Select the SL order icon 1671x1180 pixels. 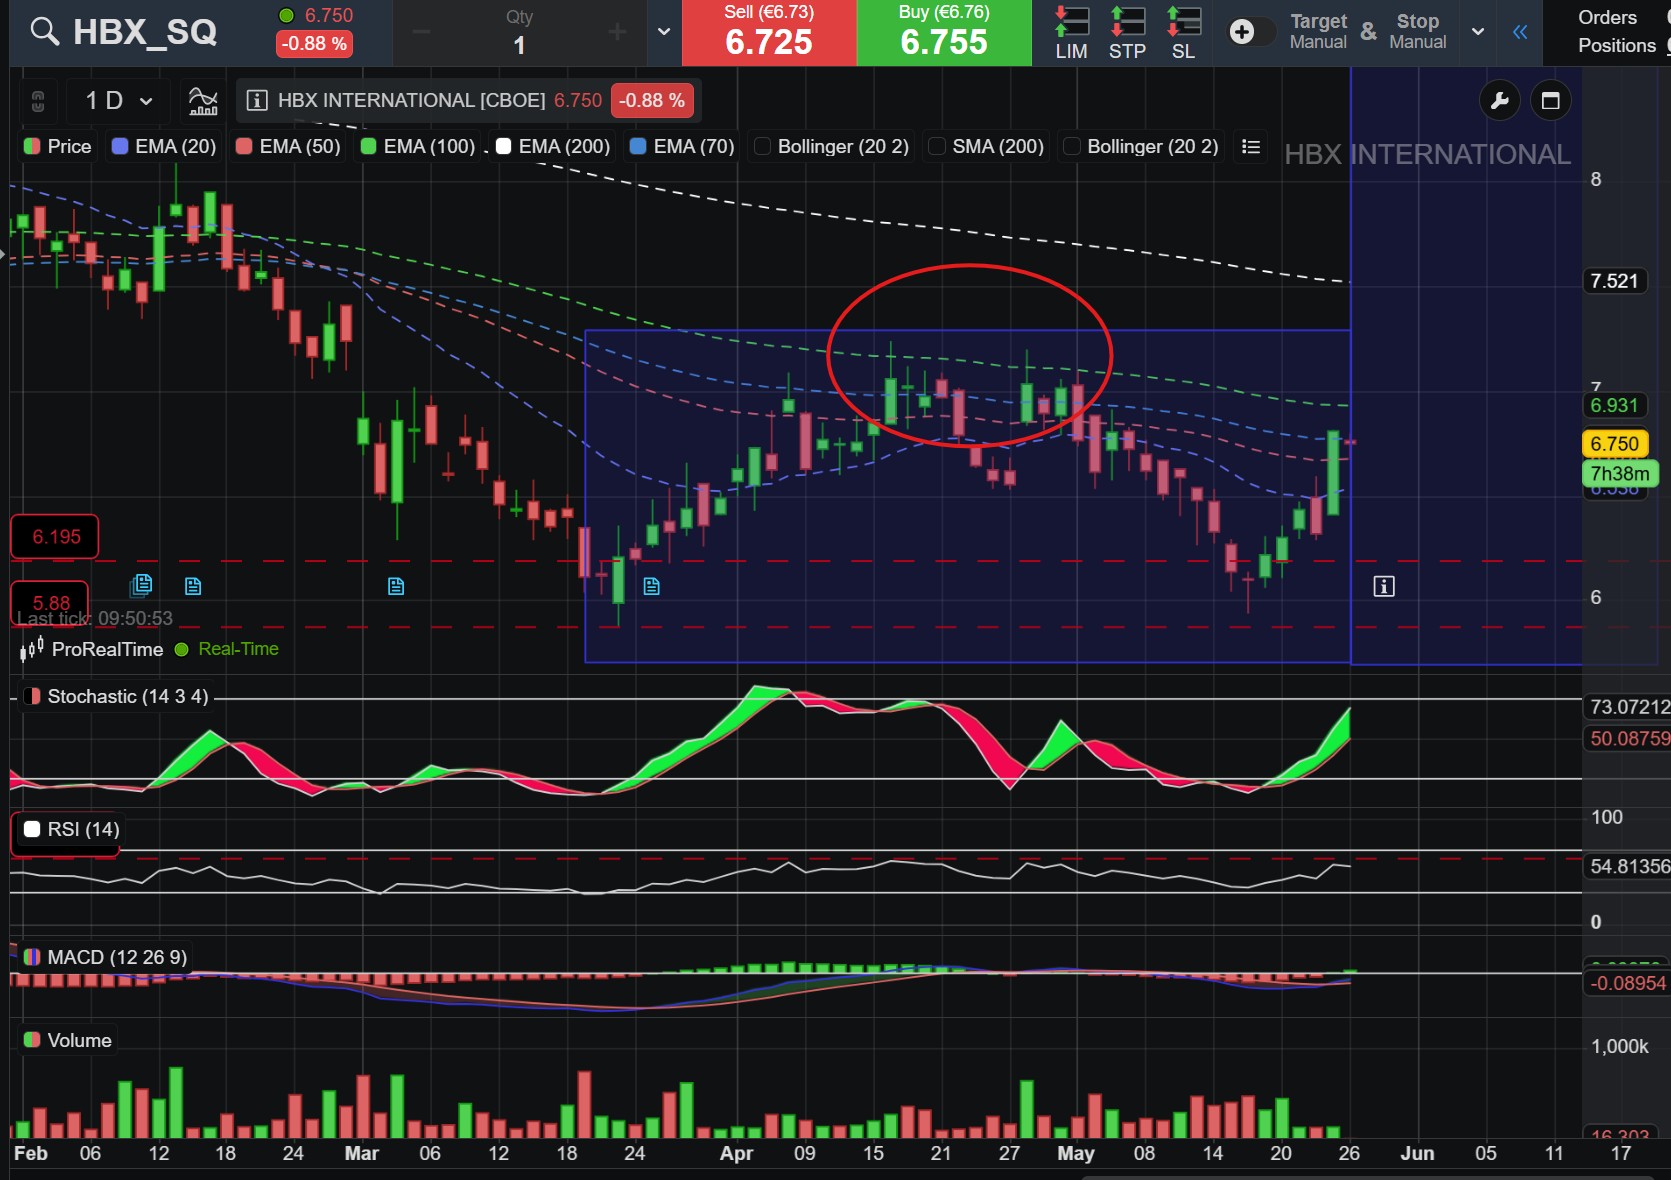[1183, 33]
